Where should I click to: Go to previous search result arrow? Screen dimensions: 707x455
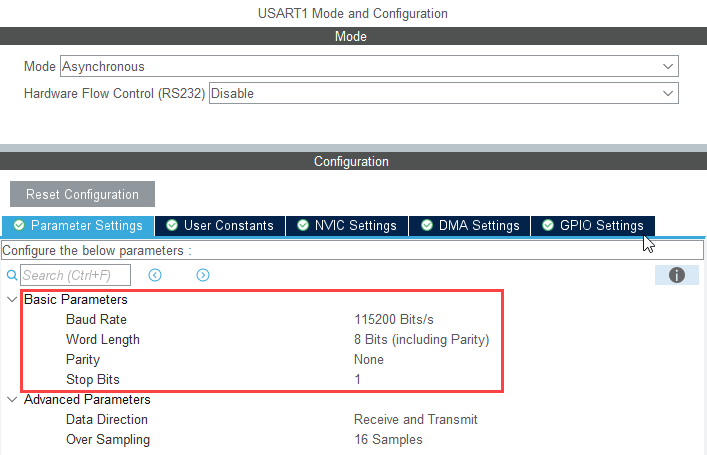tap(155, 275)
